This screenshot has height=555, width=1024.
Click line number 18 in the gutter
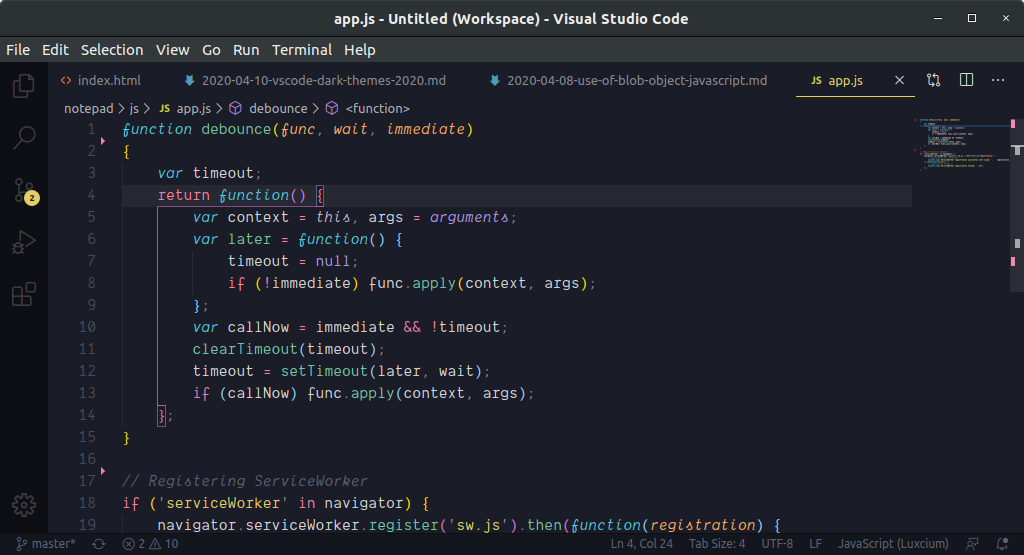click(87, 503)
